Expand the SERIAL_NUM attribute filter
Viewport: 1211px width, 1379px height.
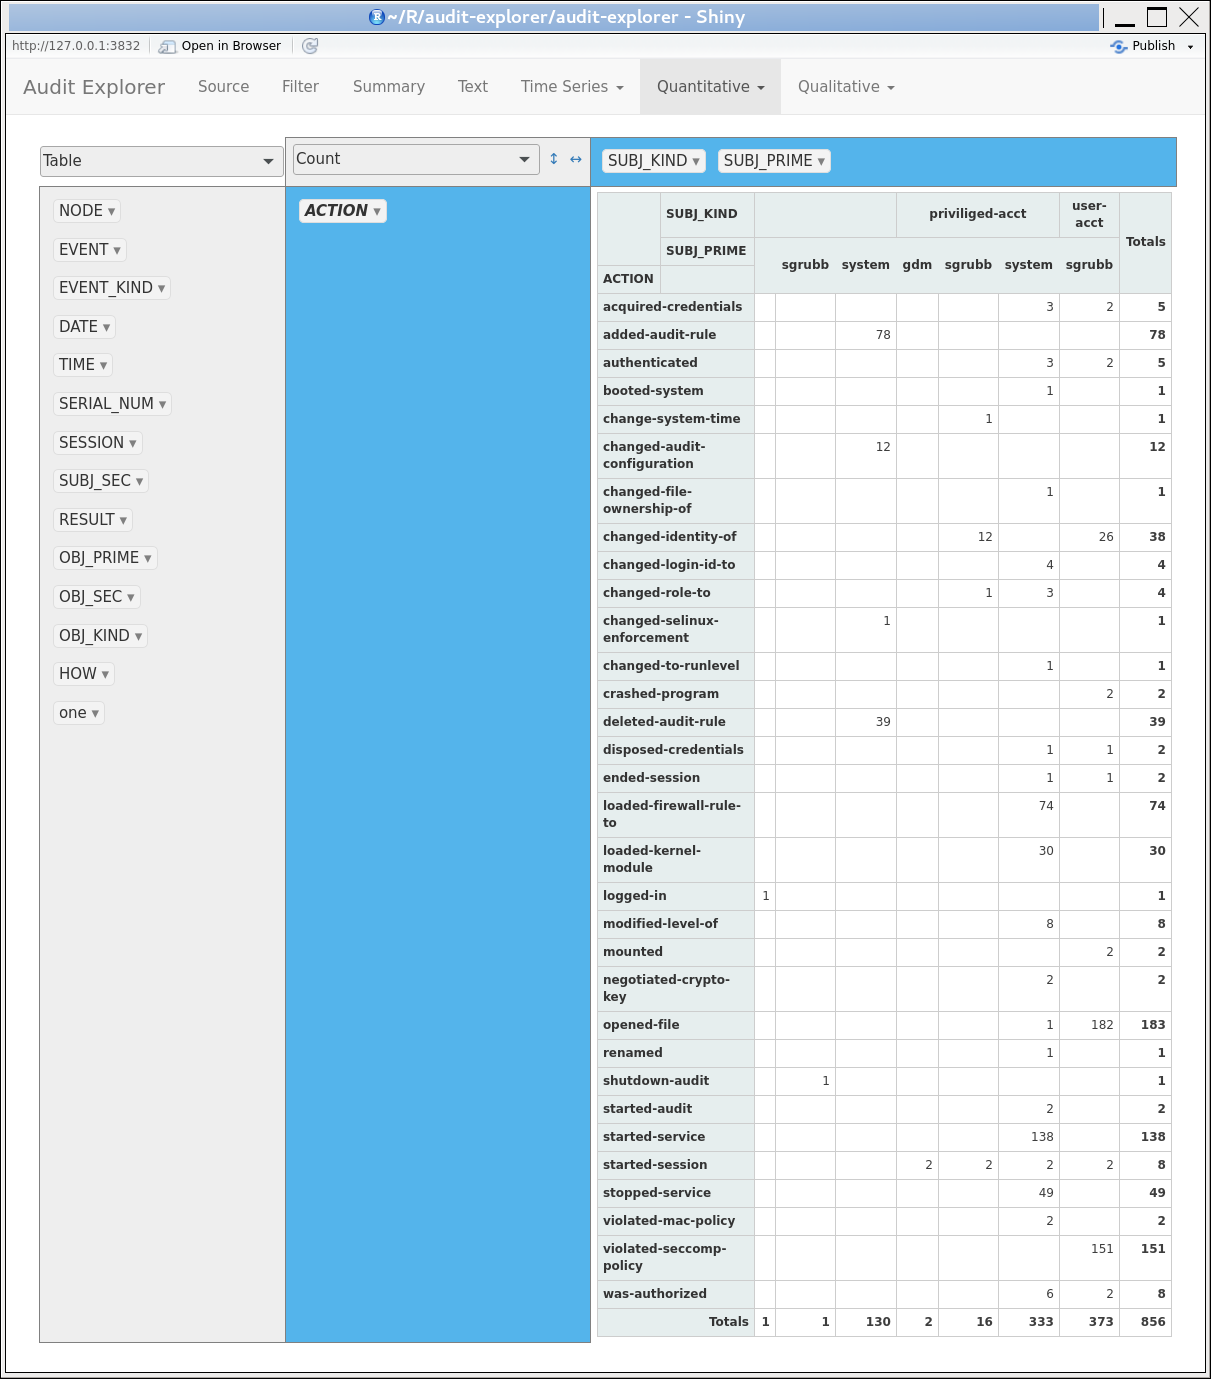point(162,404)
